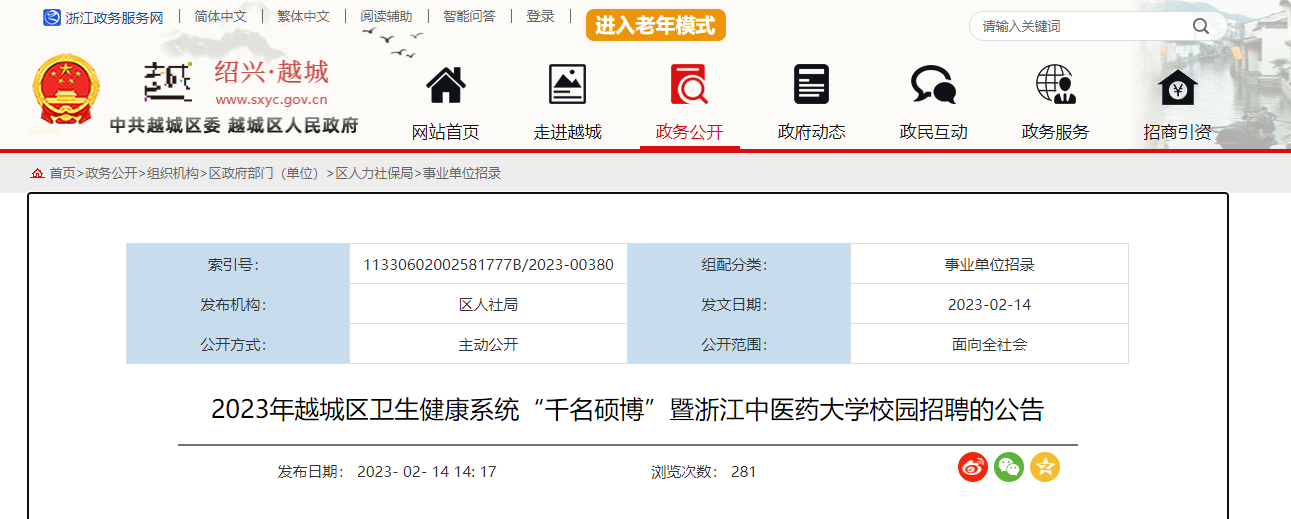Share to QZone with the yellow star icon

click(x=1045, y=467)
